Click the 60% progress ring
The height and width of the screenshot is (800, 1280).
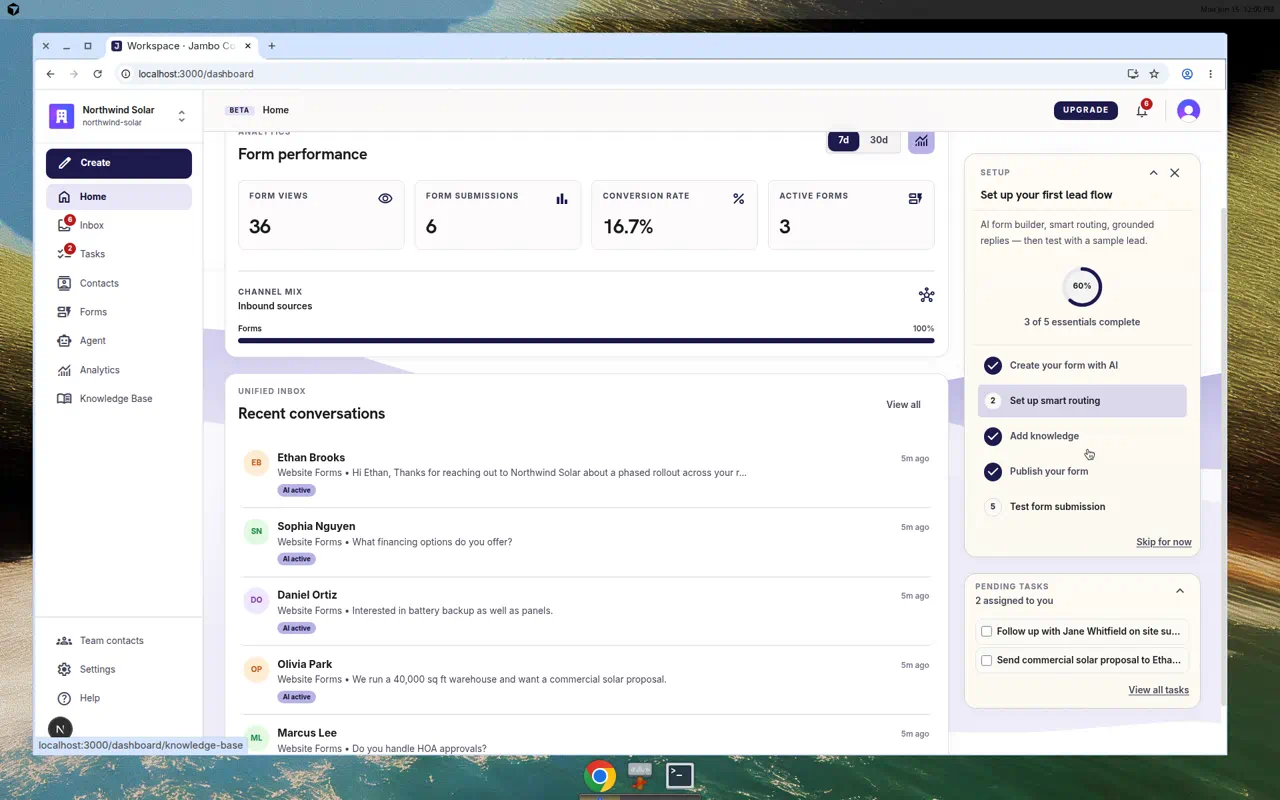(x=1082, y=286)
